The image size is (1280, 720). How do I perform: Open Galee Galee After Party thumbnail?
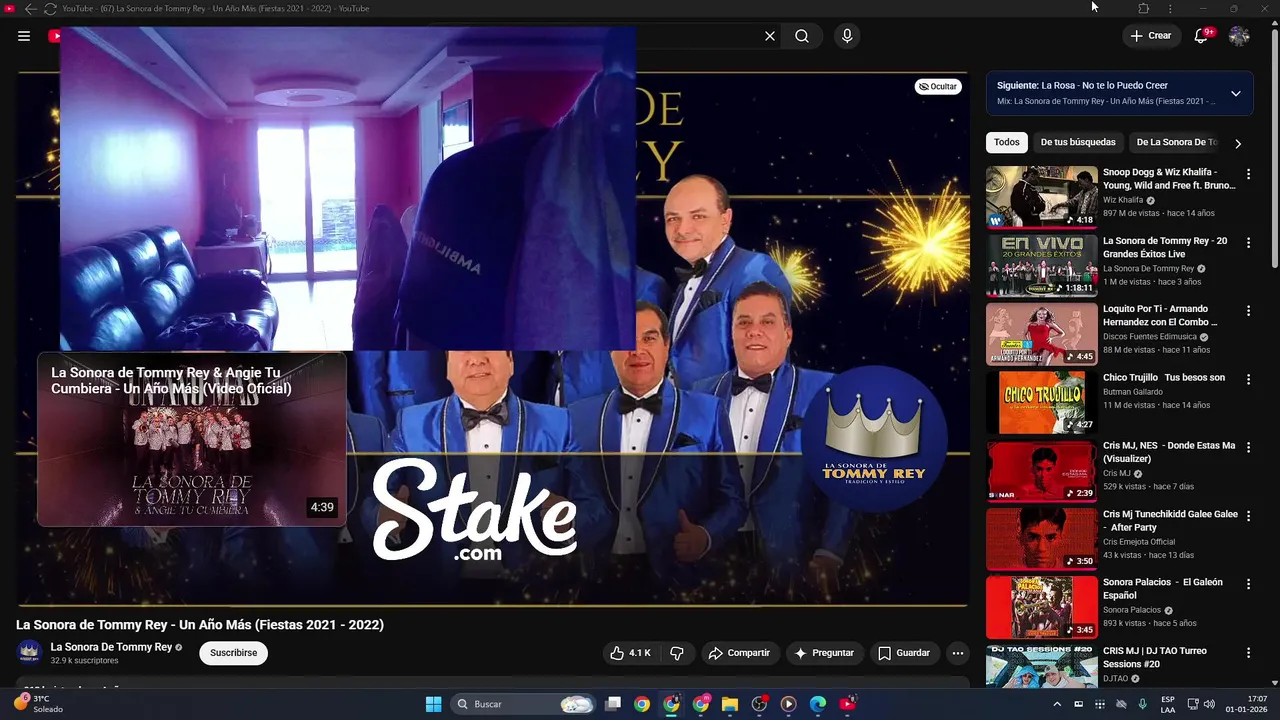pos(1042,539)
